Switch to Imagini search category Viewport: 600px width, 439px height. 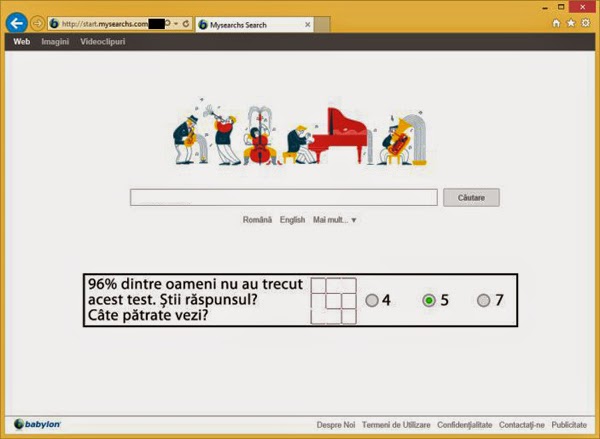(x=55, y=42)
